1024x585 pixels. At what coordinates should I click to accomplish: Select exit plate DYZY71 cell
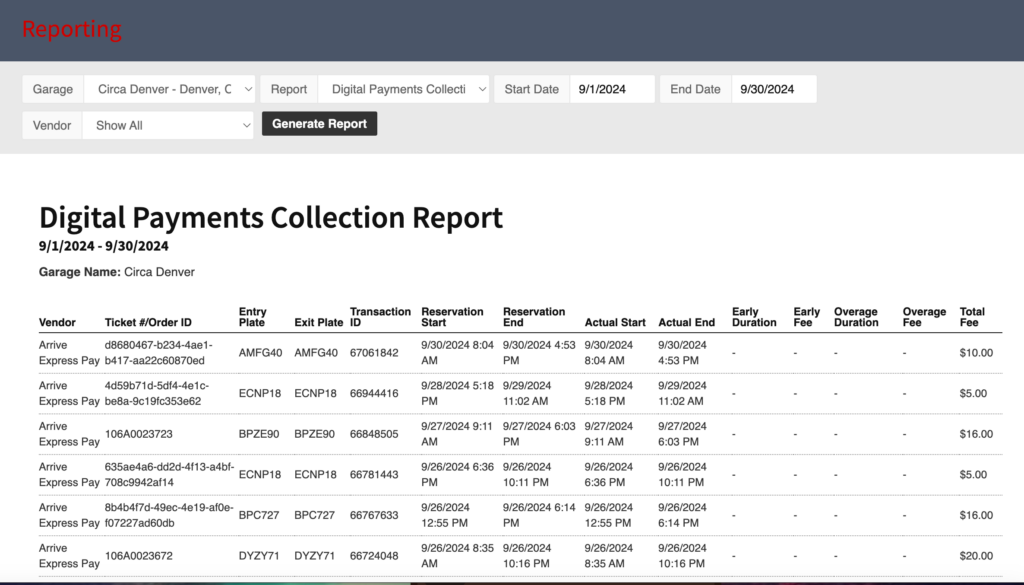[x=317, y=556]
